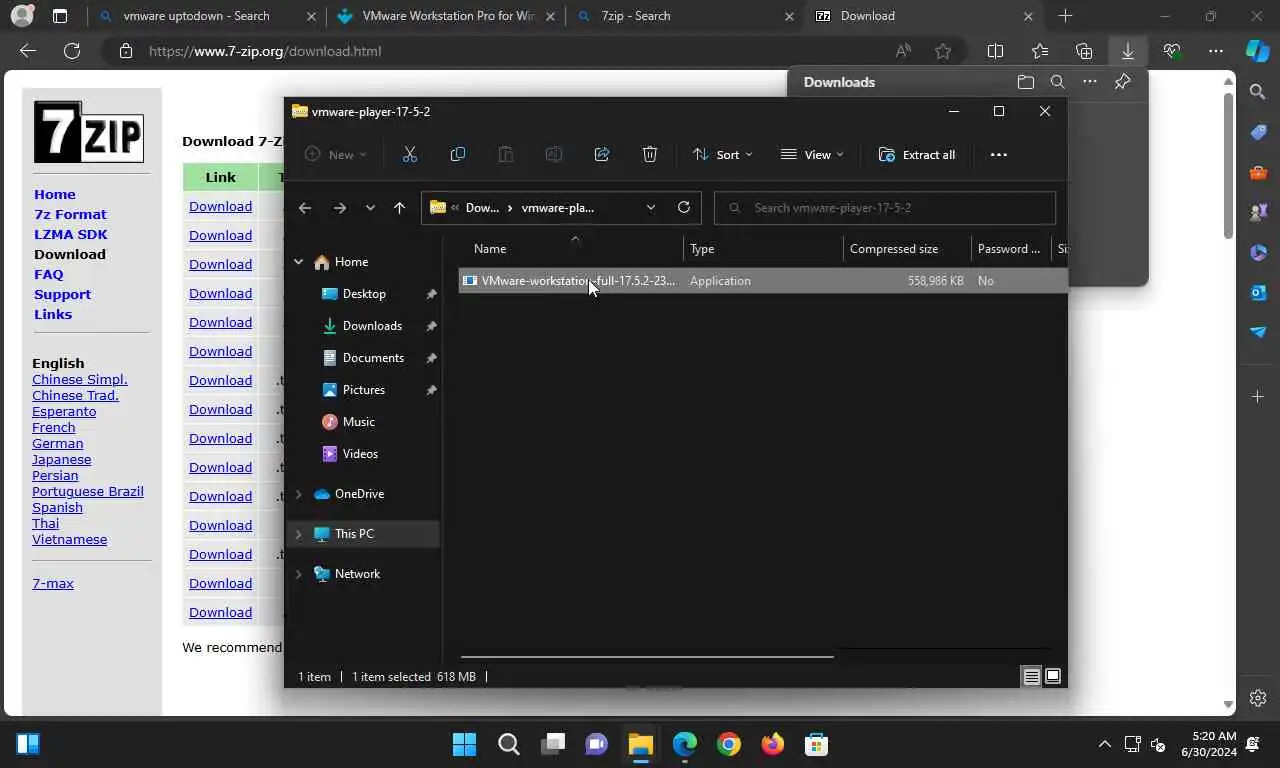Viewport: 1280px width, 768px height.
Task: Open downloads folder icon in Downloads panel
Action: point(1025,82)
